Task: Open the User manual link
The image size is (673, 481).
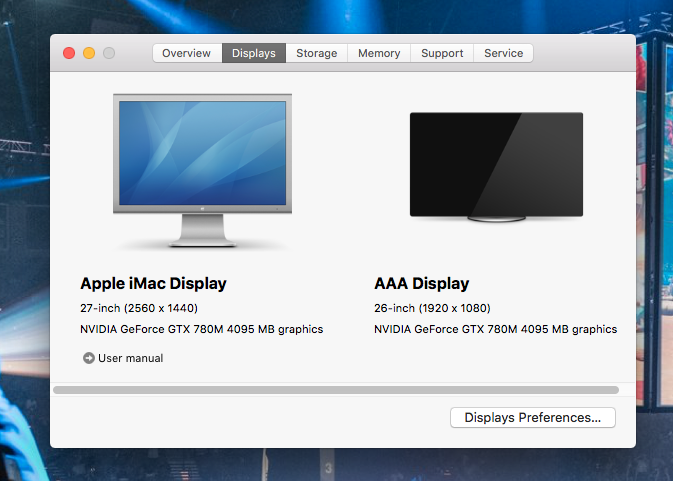Action: click(130, 358)
